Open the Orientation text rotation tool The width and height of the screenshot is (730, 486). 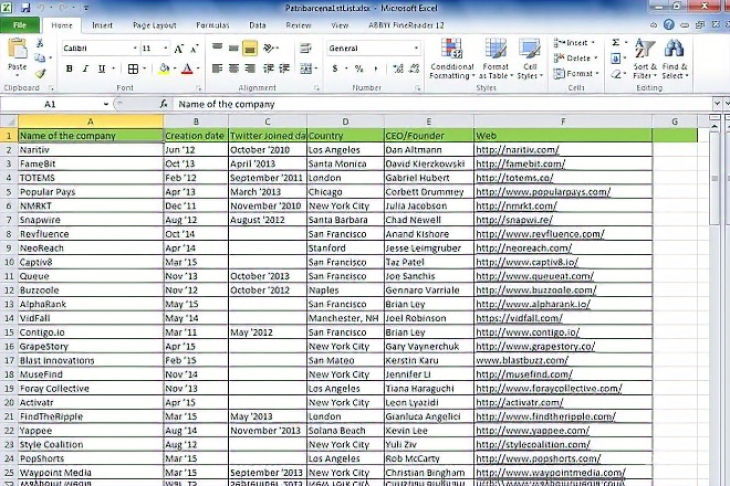[x=269, y=47]
